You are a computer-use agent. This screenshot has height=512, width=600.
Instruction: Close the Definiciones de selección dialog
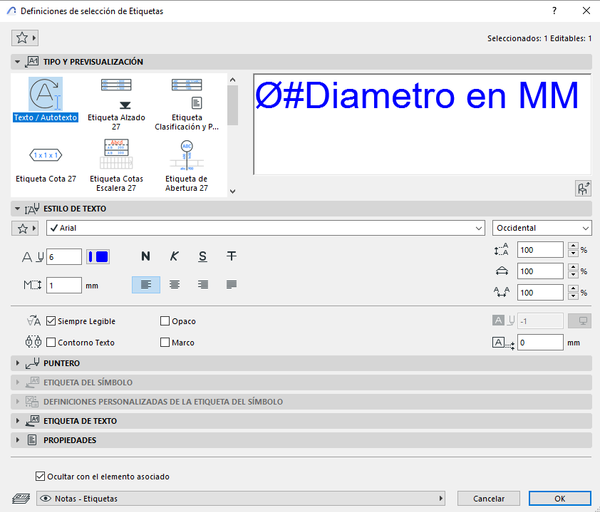pos(586,11)
